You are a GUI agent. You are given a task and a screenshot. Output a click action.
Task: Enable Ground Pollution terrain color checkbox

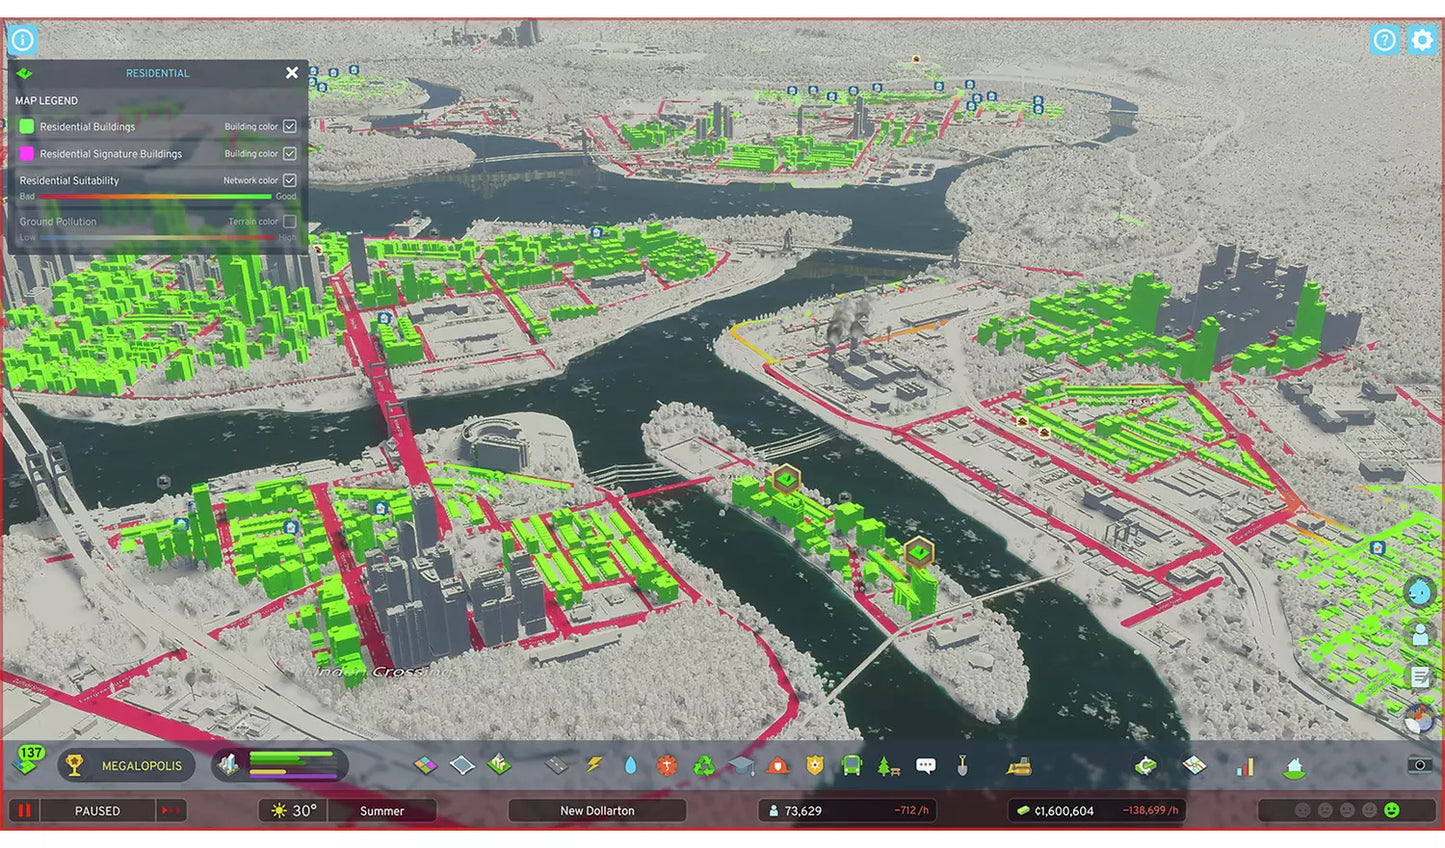[x=290, y=221]
